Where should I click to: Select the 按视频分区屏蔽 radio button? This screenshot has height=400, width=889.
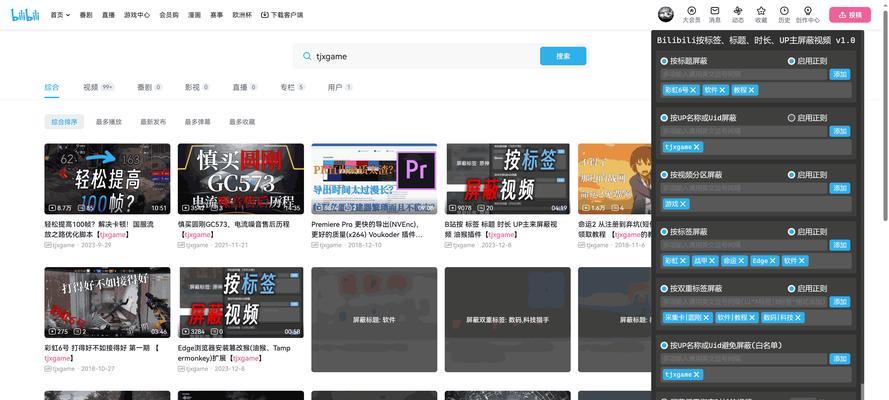tap(664, 175)
